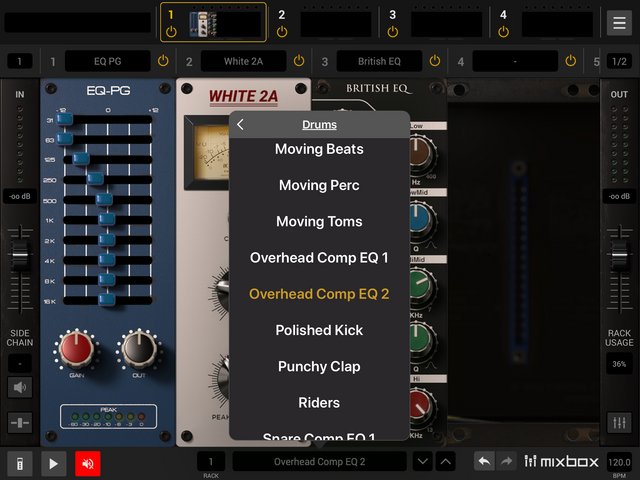
Task: Click the black OUT knob on EQ-PG
Action: click(x=139, y=349)
